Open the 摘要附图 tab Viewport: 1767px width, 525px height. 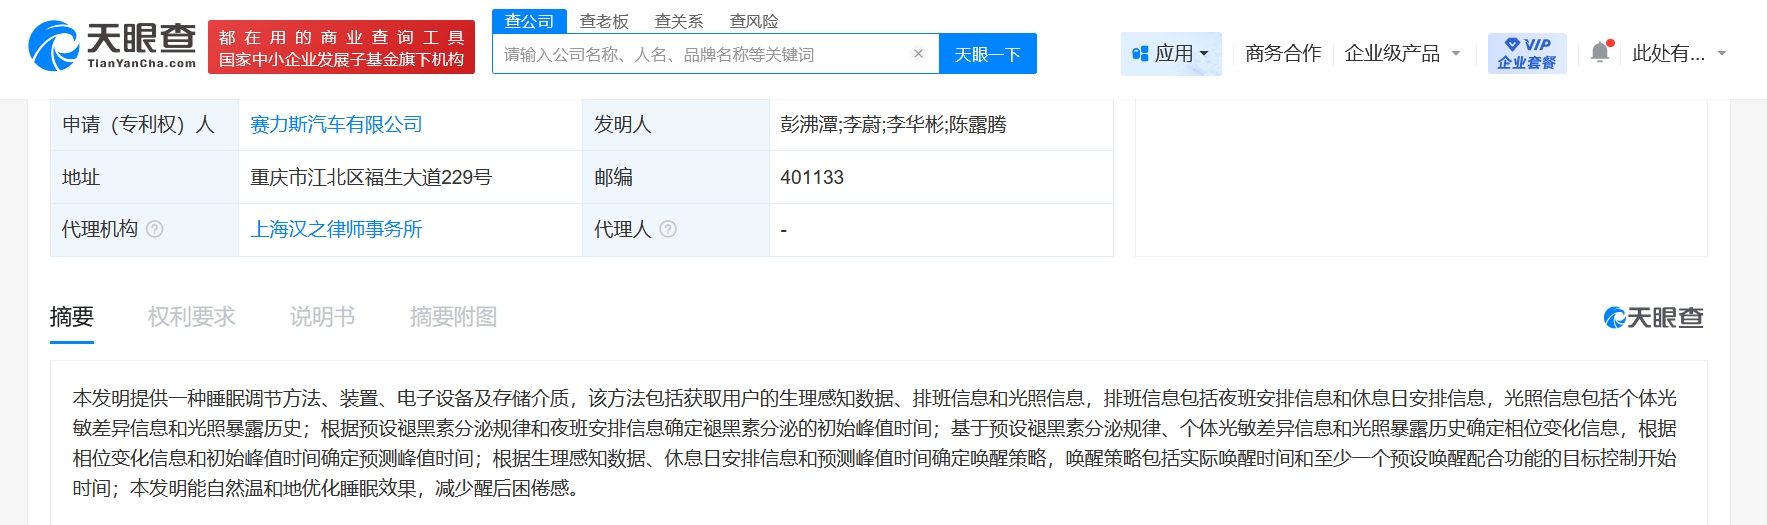point(453,317)
